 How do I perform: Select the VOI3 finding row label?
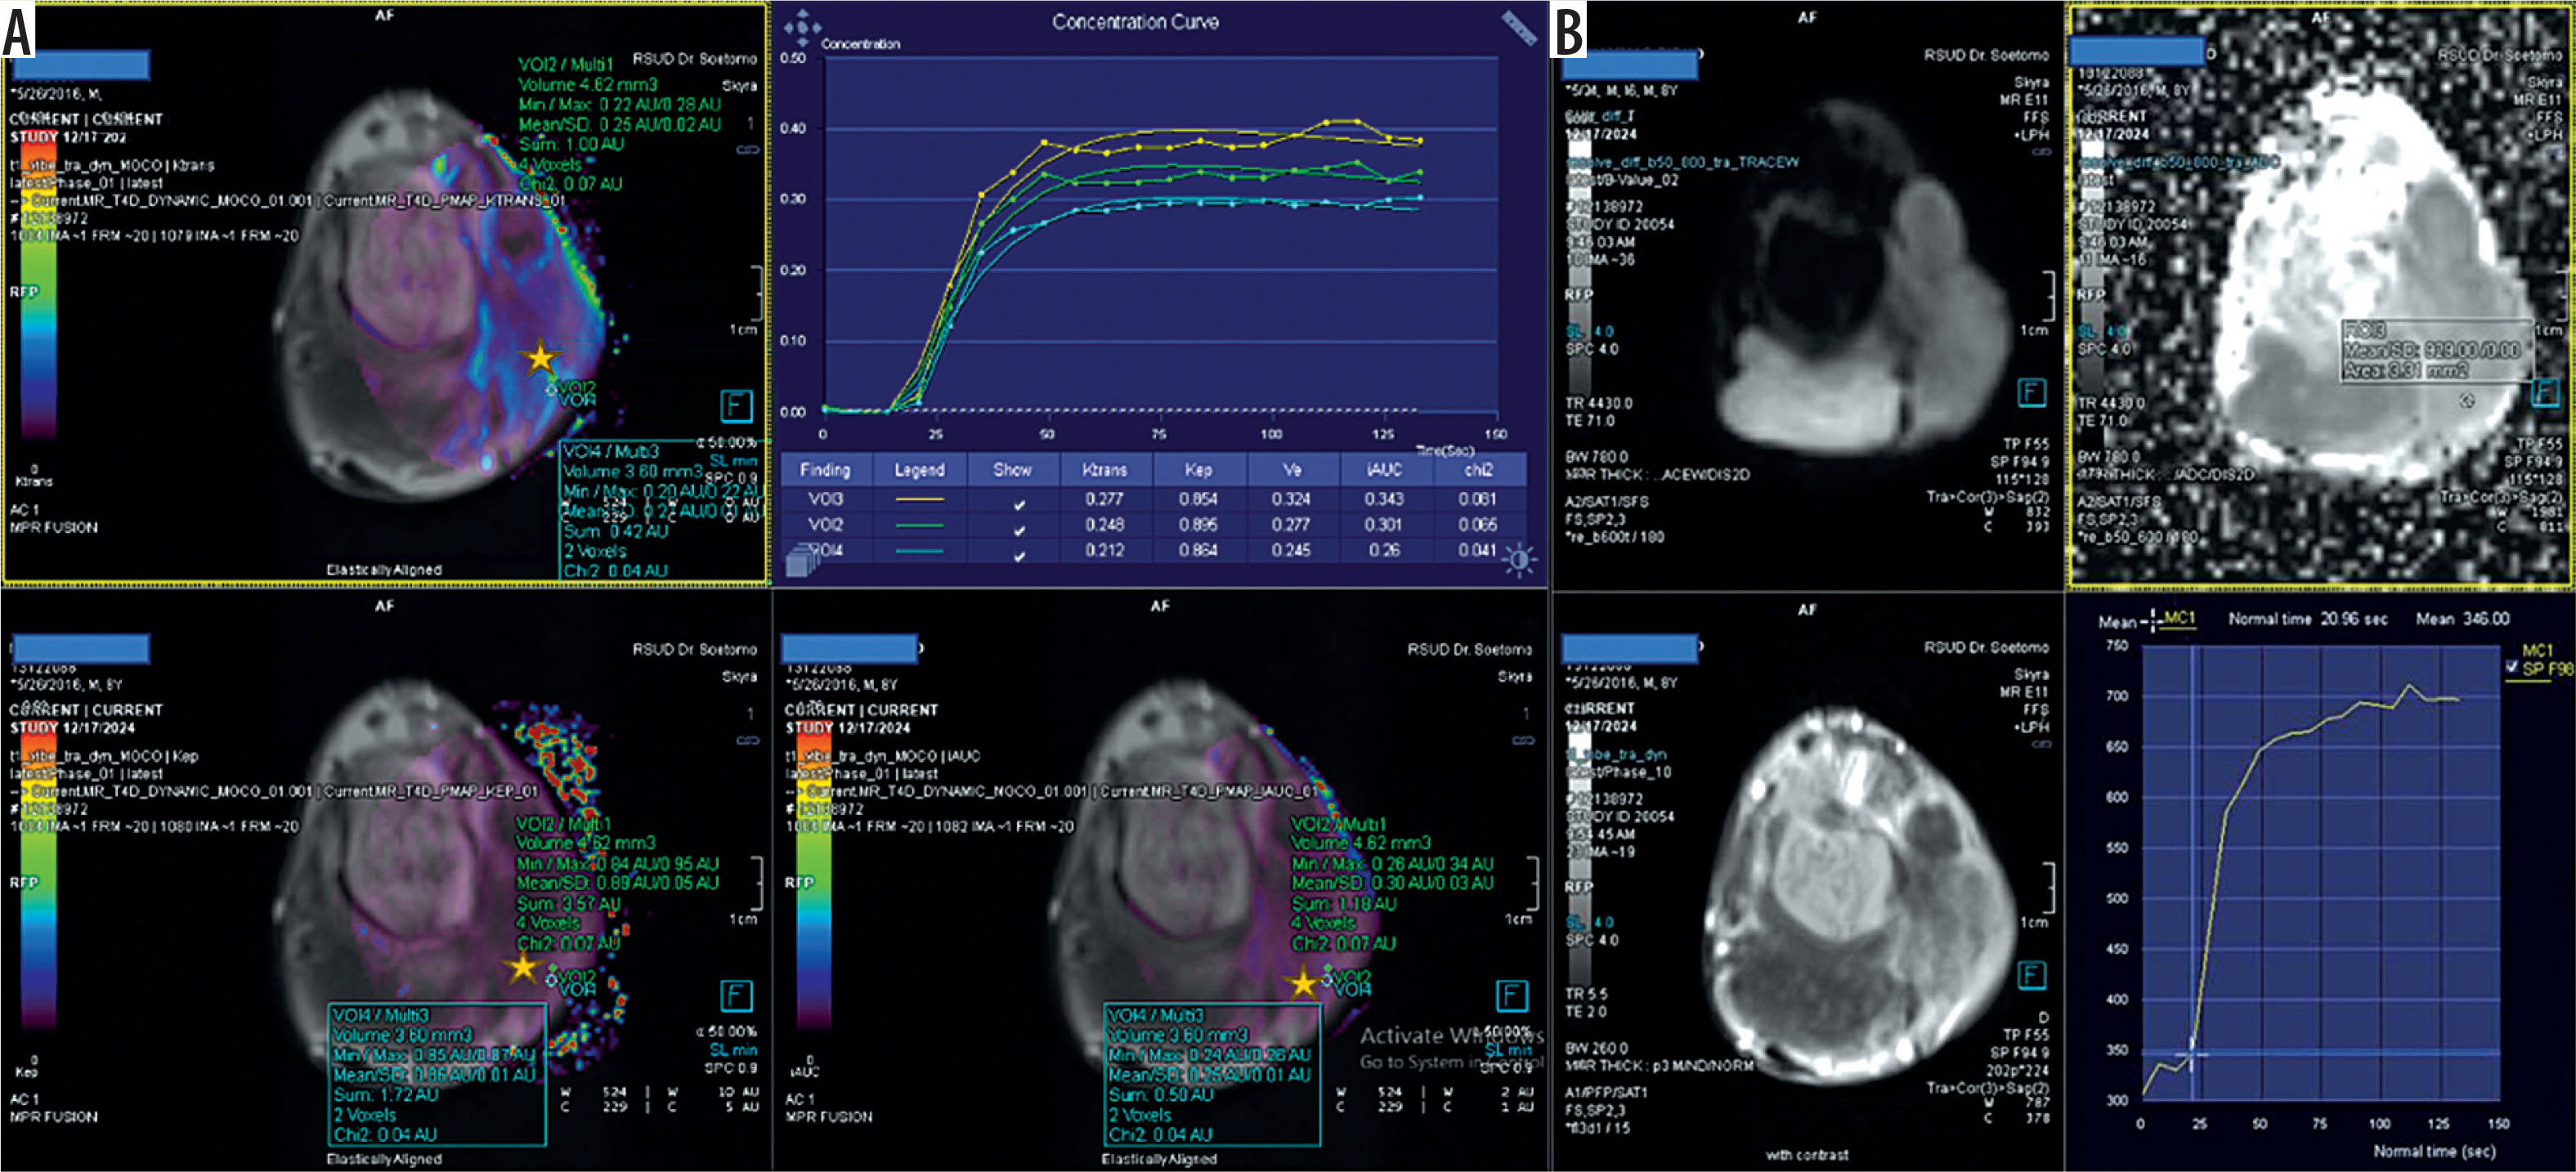[825, 498]
